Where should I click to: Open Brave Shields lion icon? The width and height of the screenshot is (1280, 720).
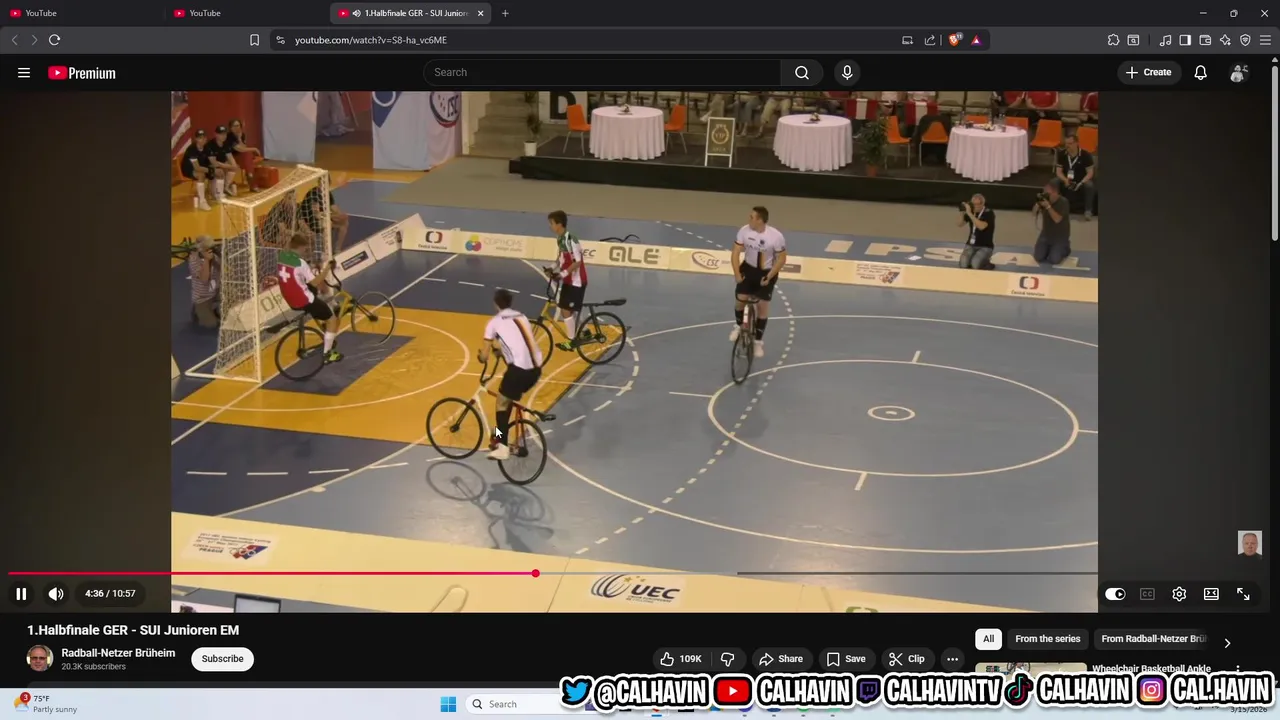(954, 40)
